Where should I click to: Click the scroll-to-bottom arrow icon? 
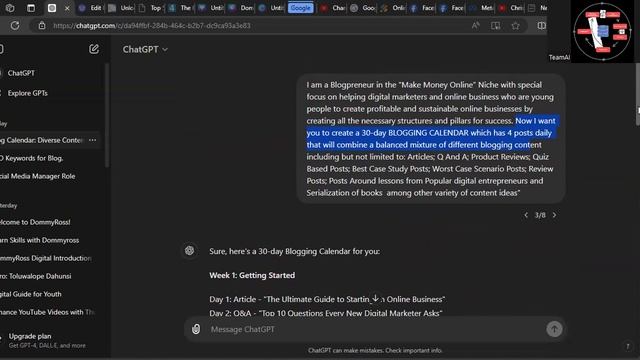click(x=375, y=298)
